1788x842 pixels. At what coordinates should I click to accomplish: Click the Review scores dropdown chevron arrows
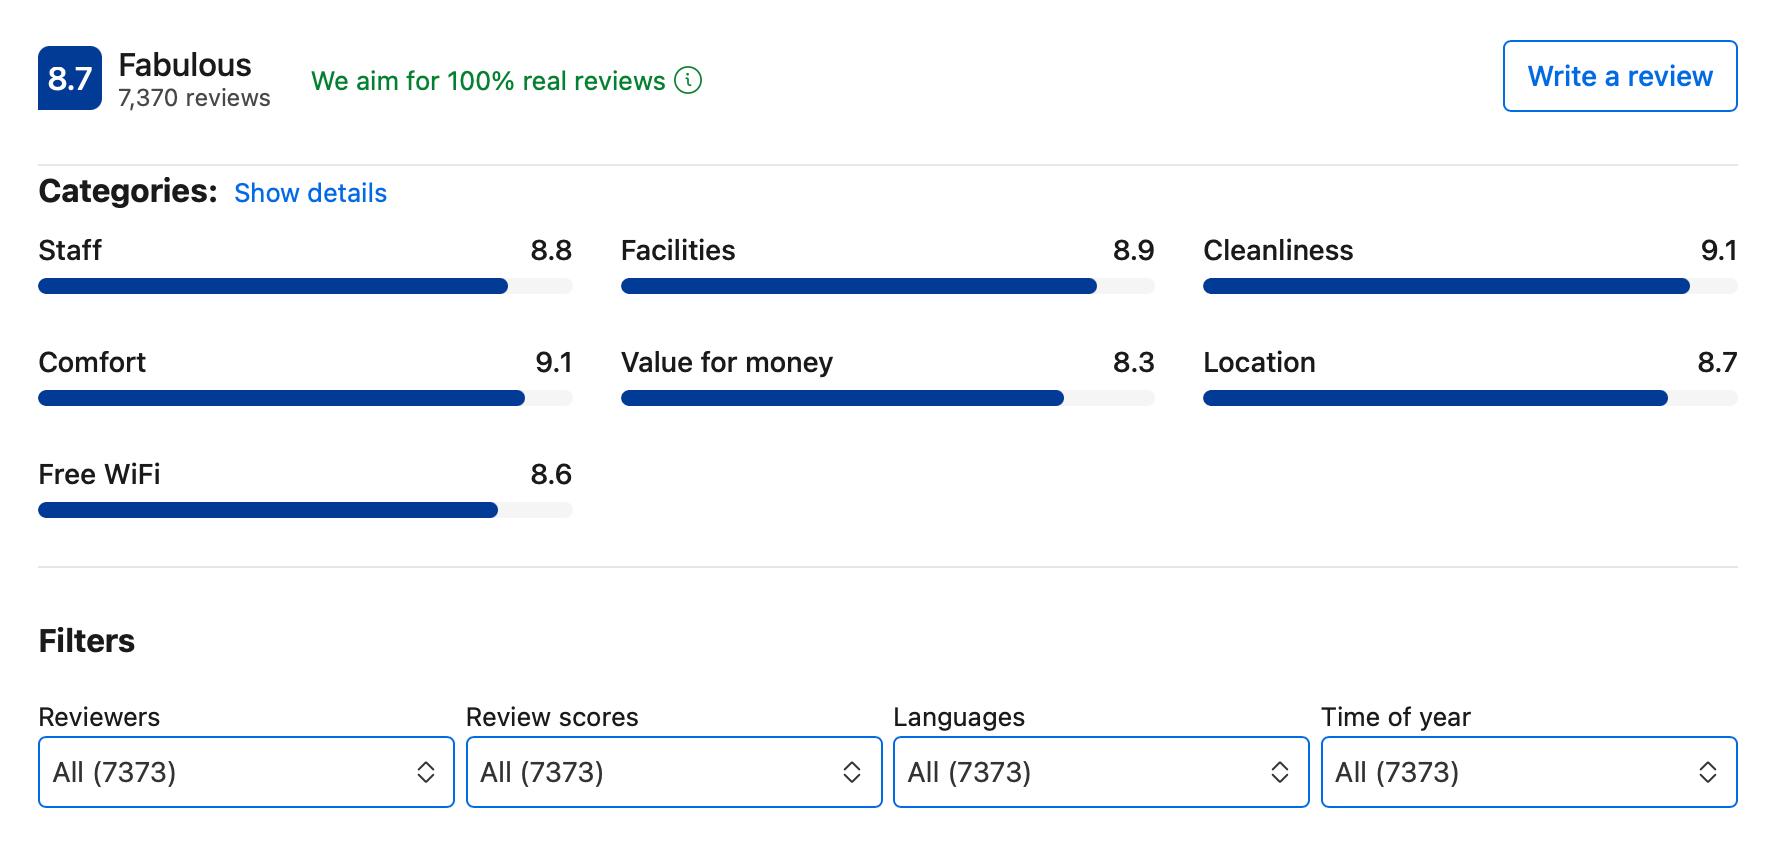point(852,772)
